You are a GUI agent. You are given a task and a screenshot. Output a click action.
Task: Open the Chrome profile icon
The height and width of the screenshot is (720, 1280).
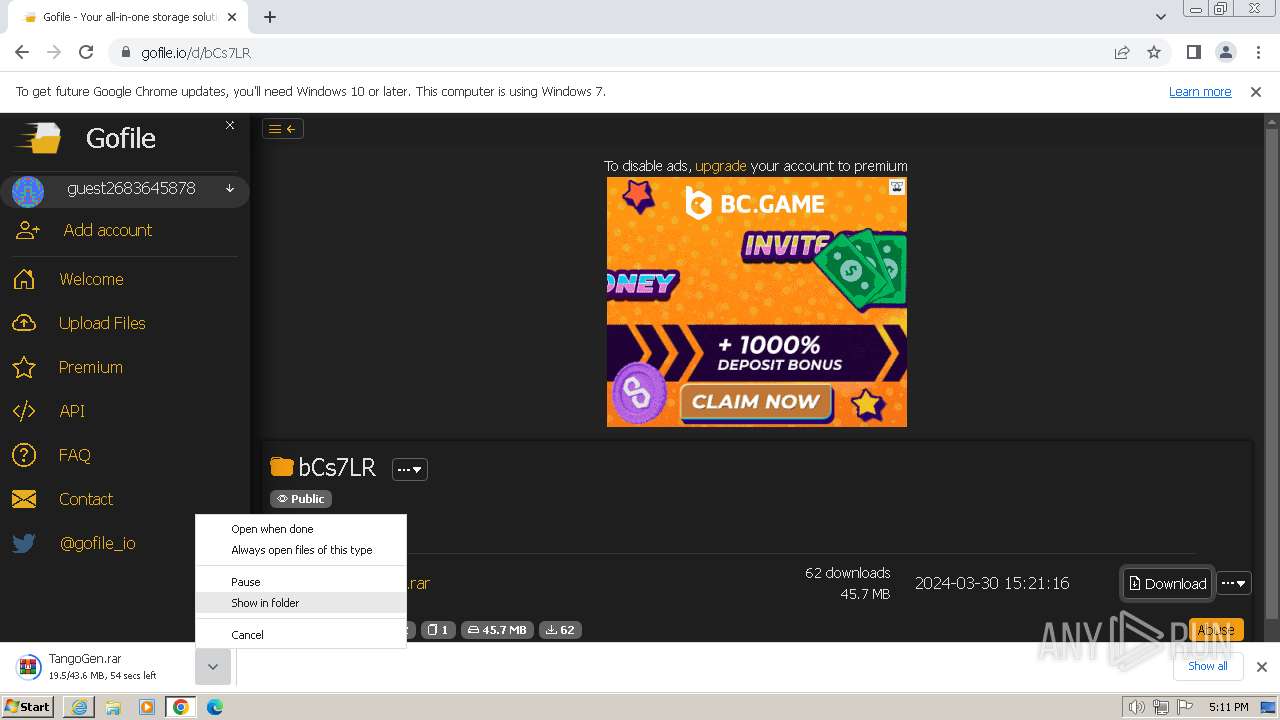(x=1226, y=52)
